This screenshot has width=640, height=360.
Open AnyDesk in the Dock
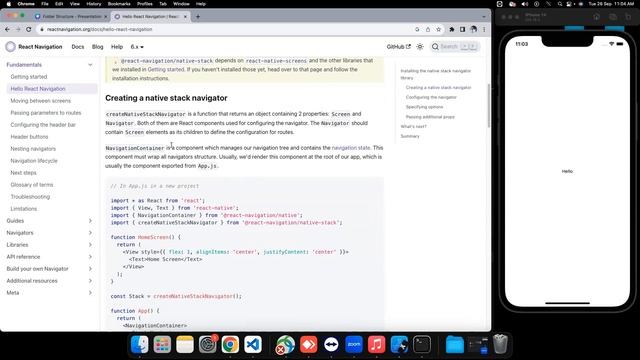pyautogui.click(x=309, y=344)
